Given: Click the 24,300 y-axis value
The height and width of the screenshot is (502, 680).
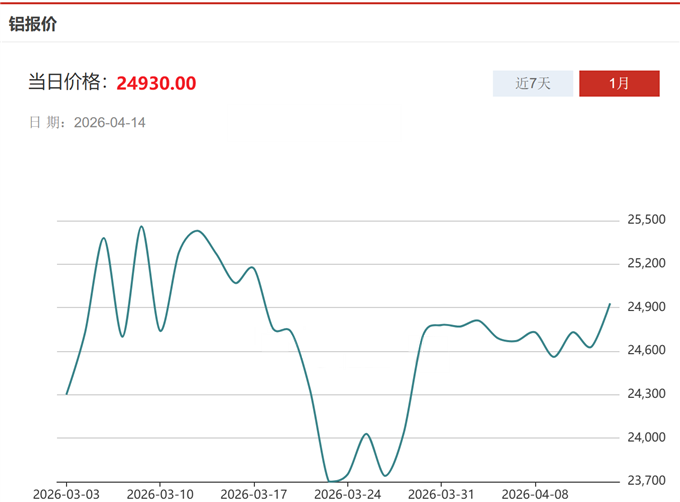Looking at the screenshot, I should (x=646, y=394).
